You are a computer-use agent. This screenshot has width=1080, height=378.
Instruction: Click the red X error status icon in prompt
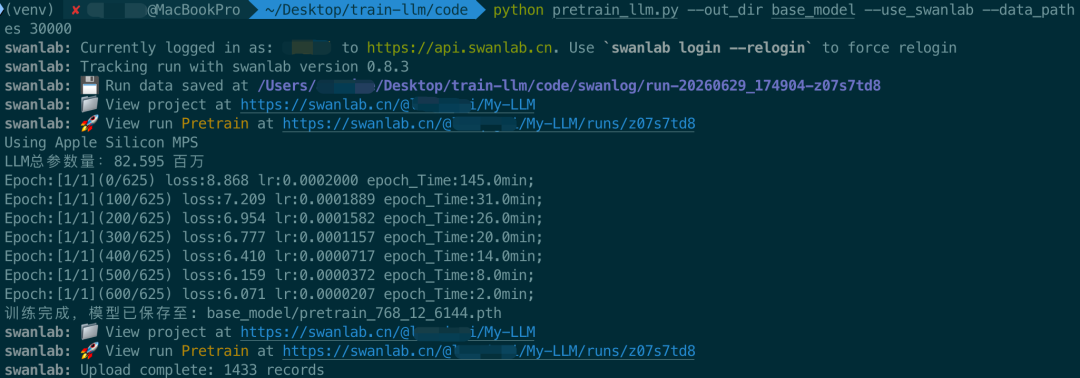coord(75,11)
